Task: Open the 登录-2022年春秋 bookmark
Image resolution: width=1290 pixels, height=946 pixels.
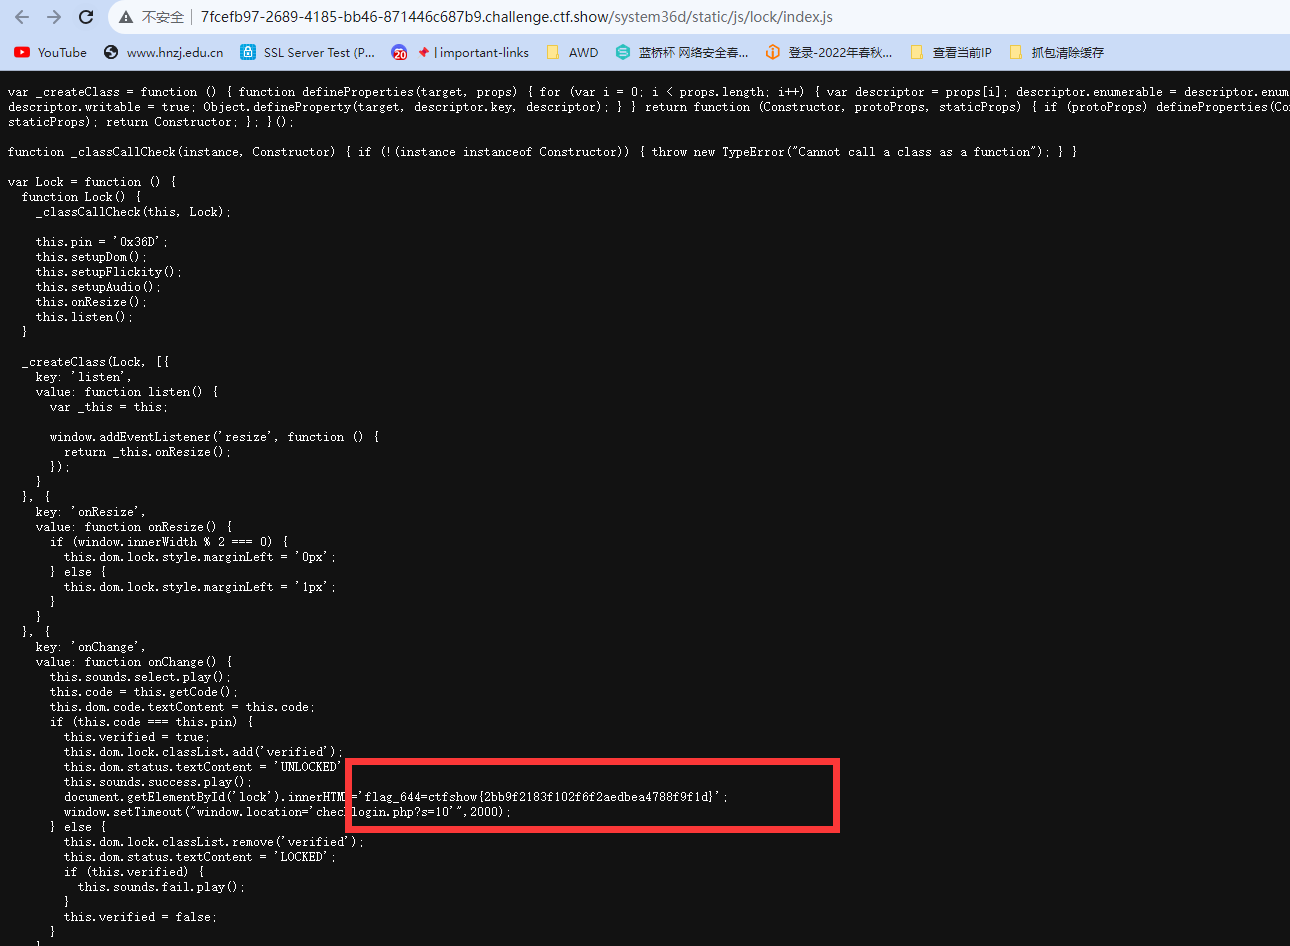Action: [x=829, y=52]
